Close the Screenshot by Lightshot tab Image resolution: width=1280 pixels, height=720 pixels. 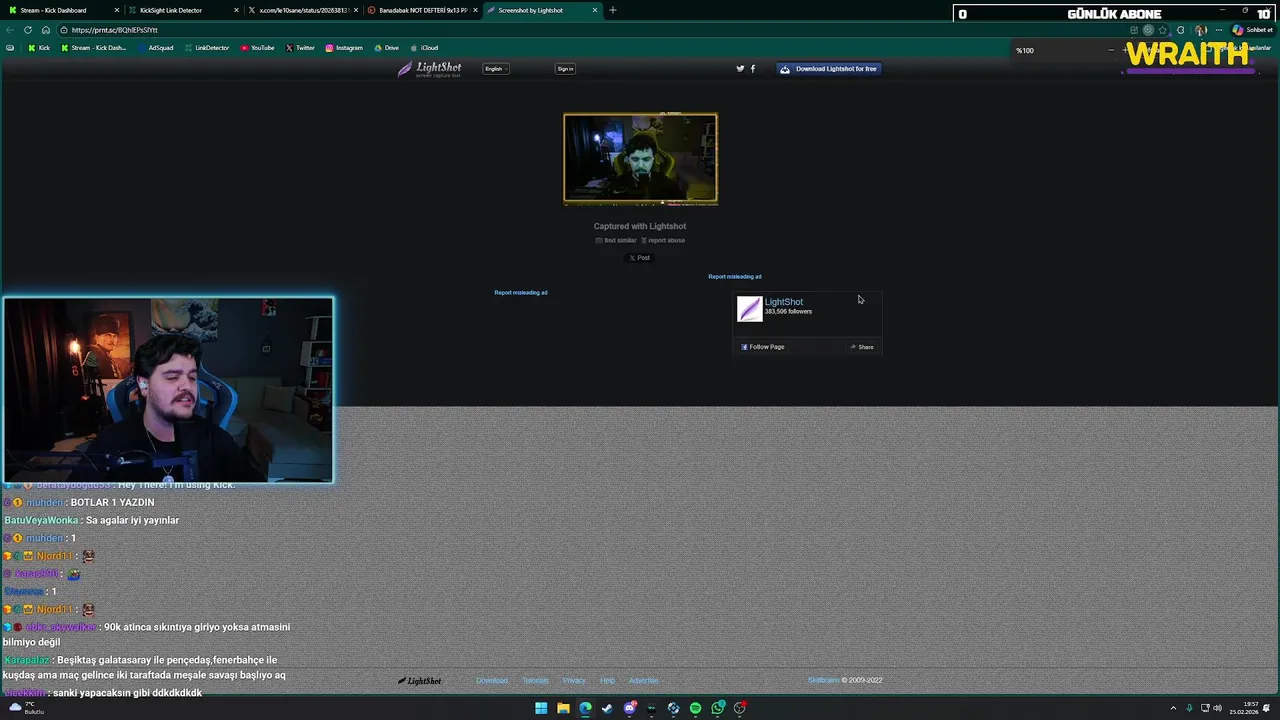[x=595, y=10]
